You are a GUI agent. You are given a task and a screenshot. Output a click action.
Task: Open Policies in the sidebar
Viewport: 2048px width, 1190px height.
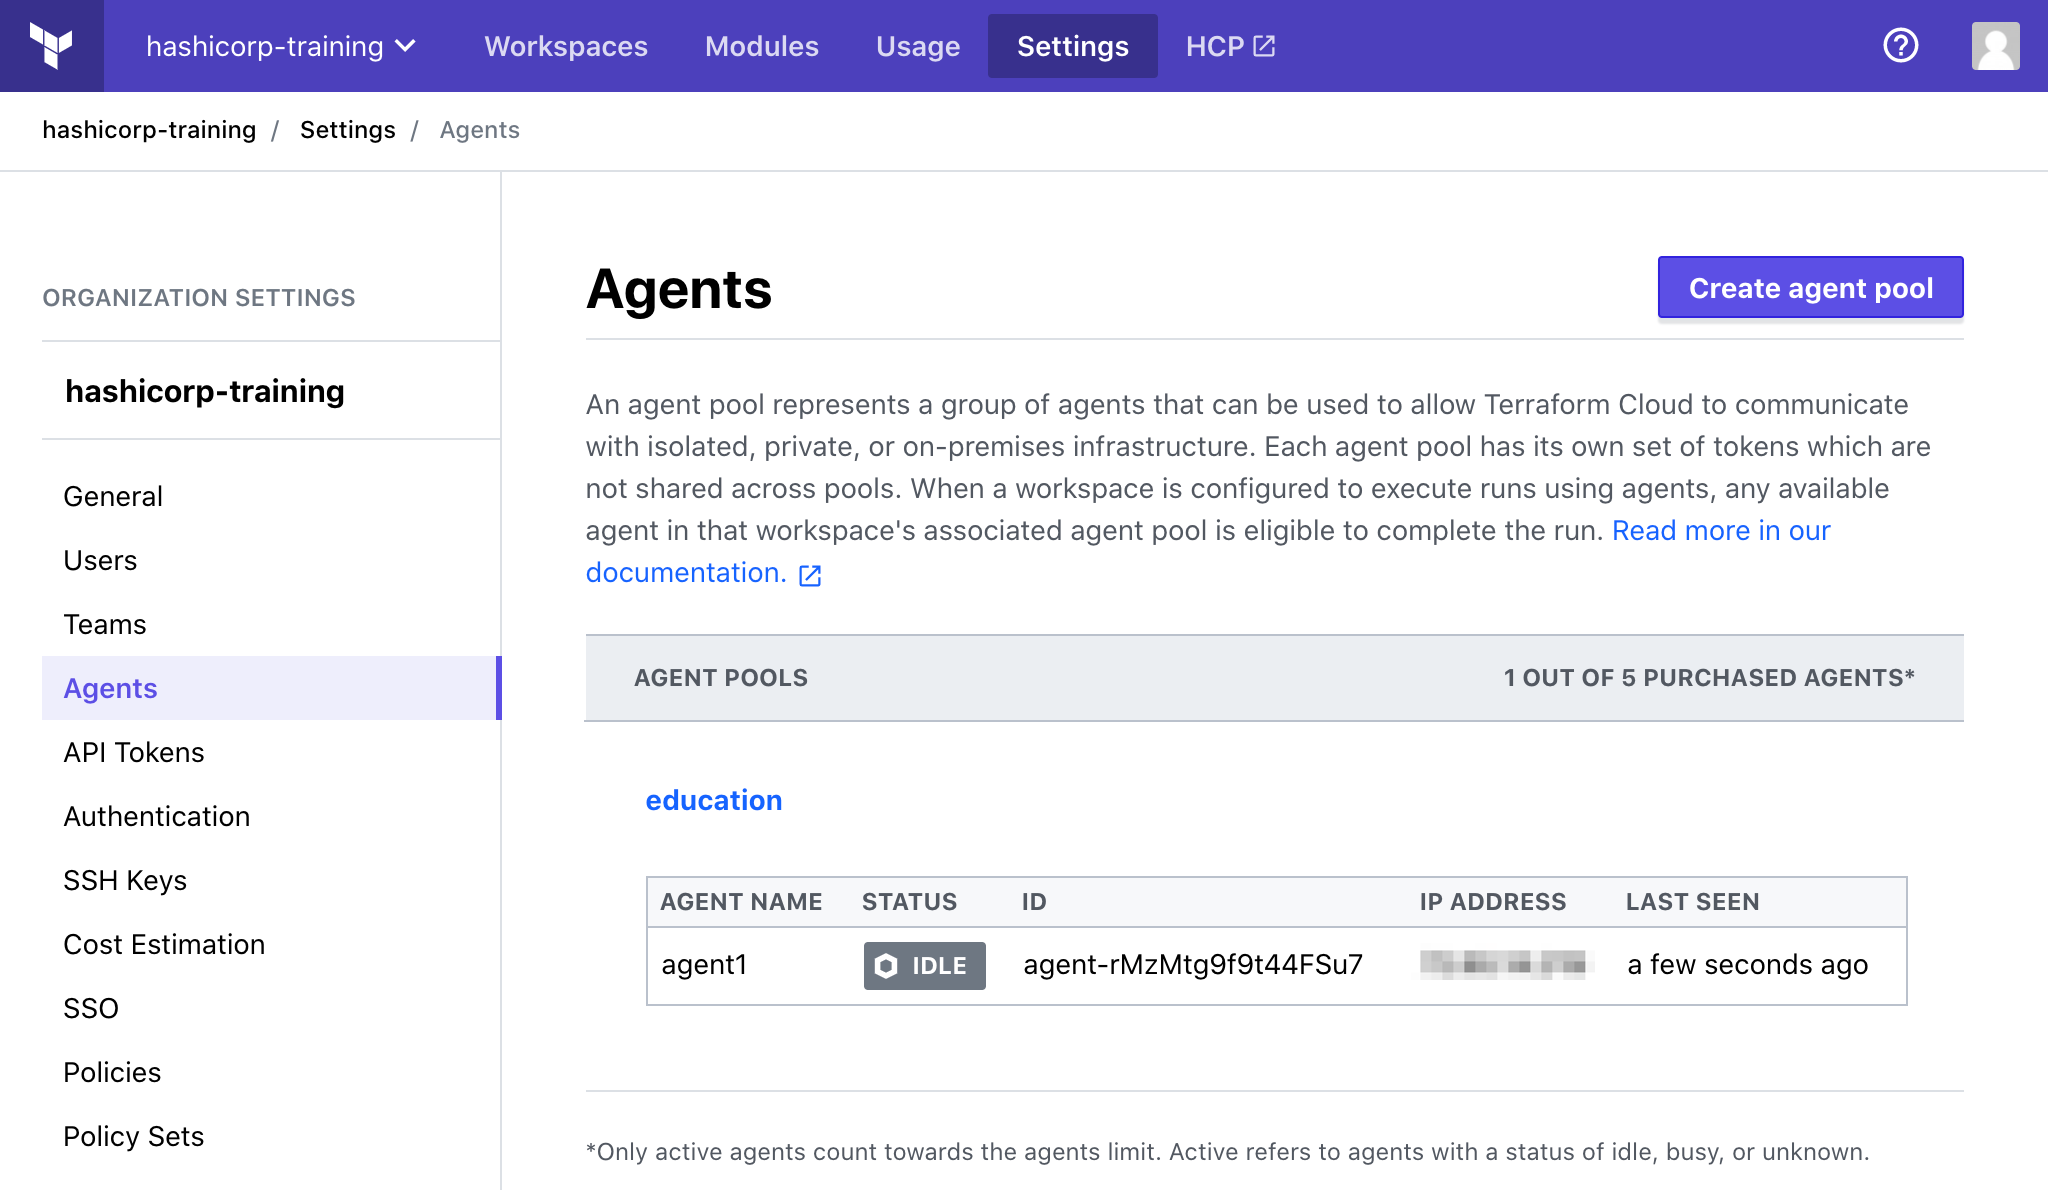(x=111, y=1072)
